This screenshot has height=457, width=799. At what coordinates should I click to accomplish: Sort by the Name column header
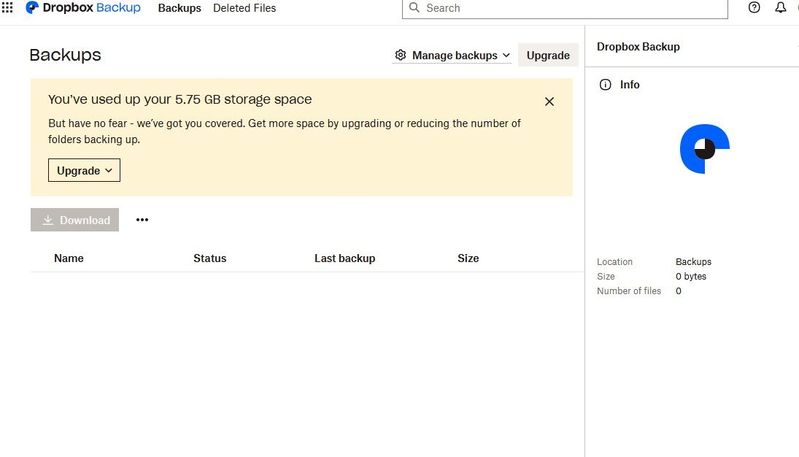pyautogui.click(x=69, y=258)
